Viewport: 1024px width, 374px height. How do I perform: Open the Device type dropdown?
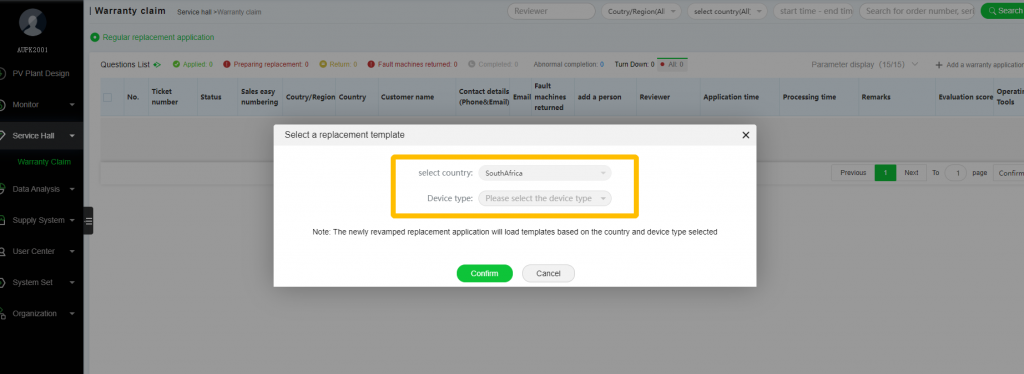point(545,198)
